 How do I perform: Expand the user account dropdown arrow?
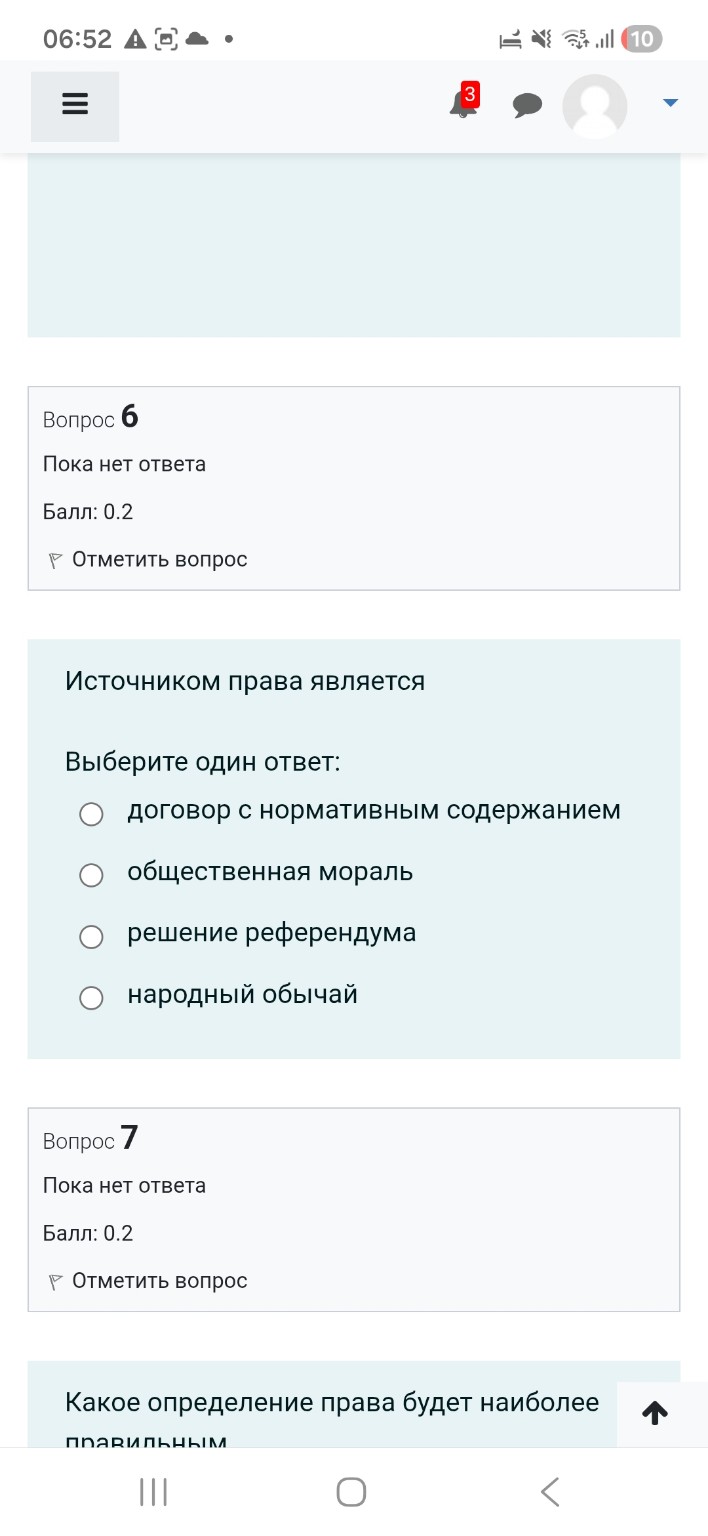click(x=670, y=101)
